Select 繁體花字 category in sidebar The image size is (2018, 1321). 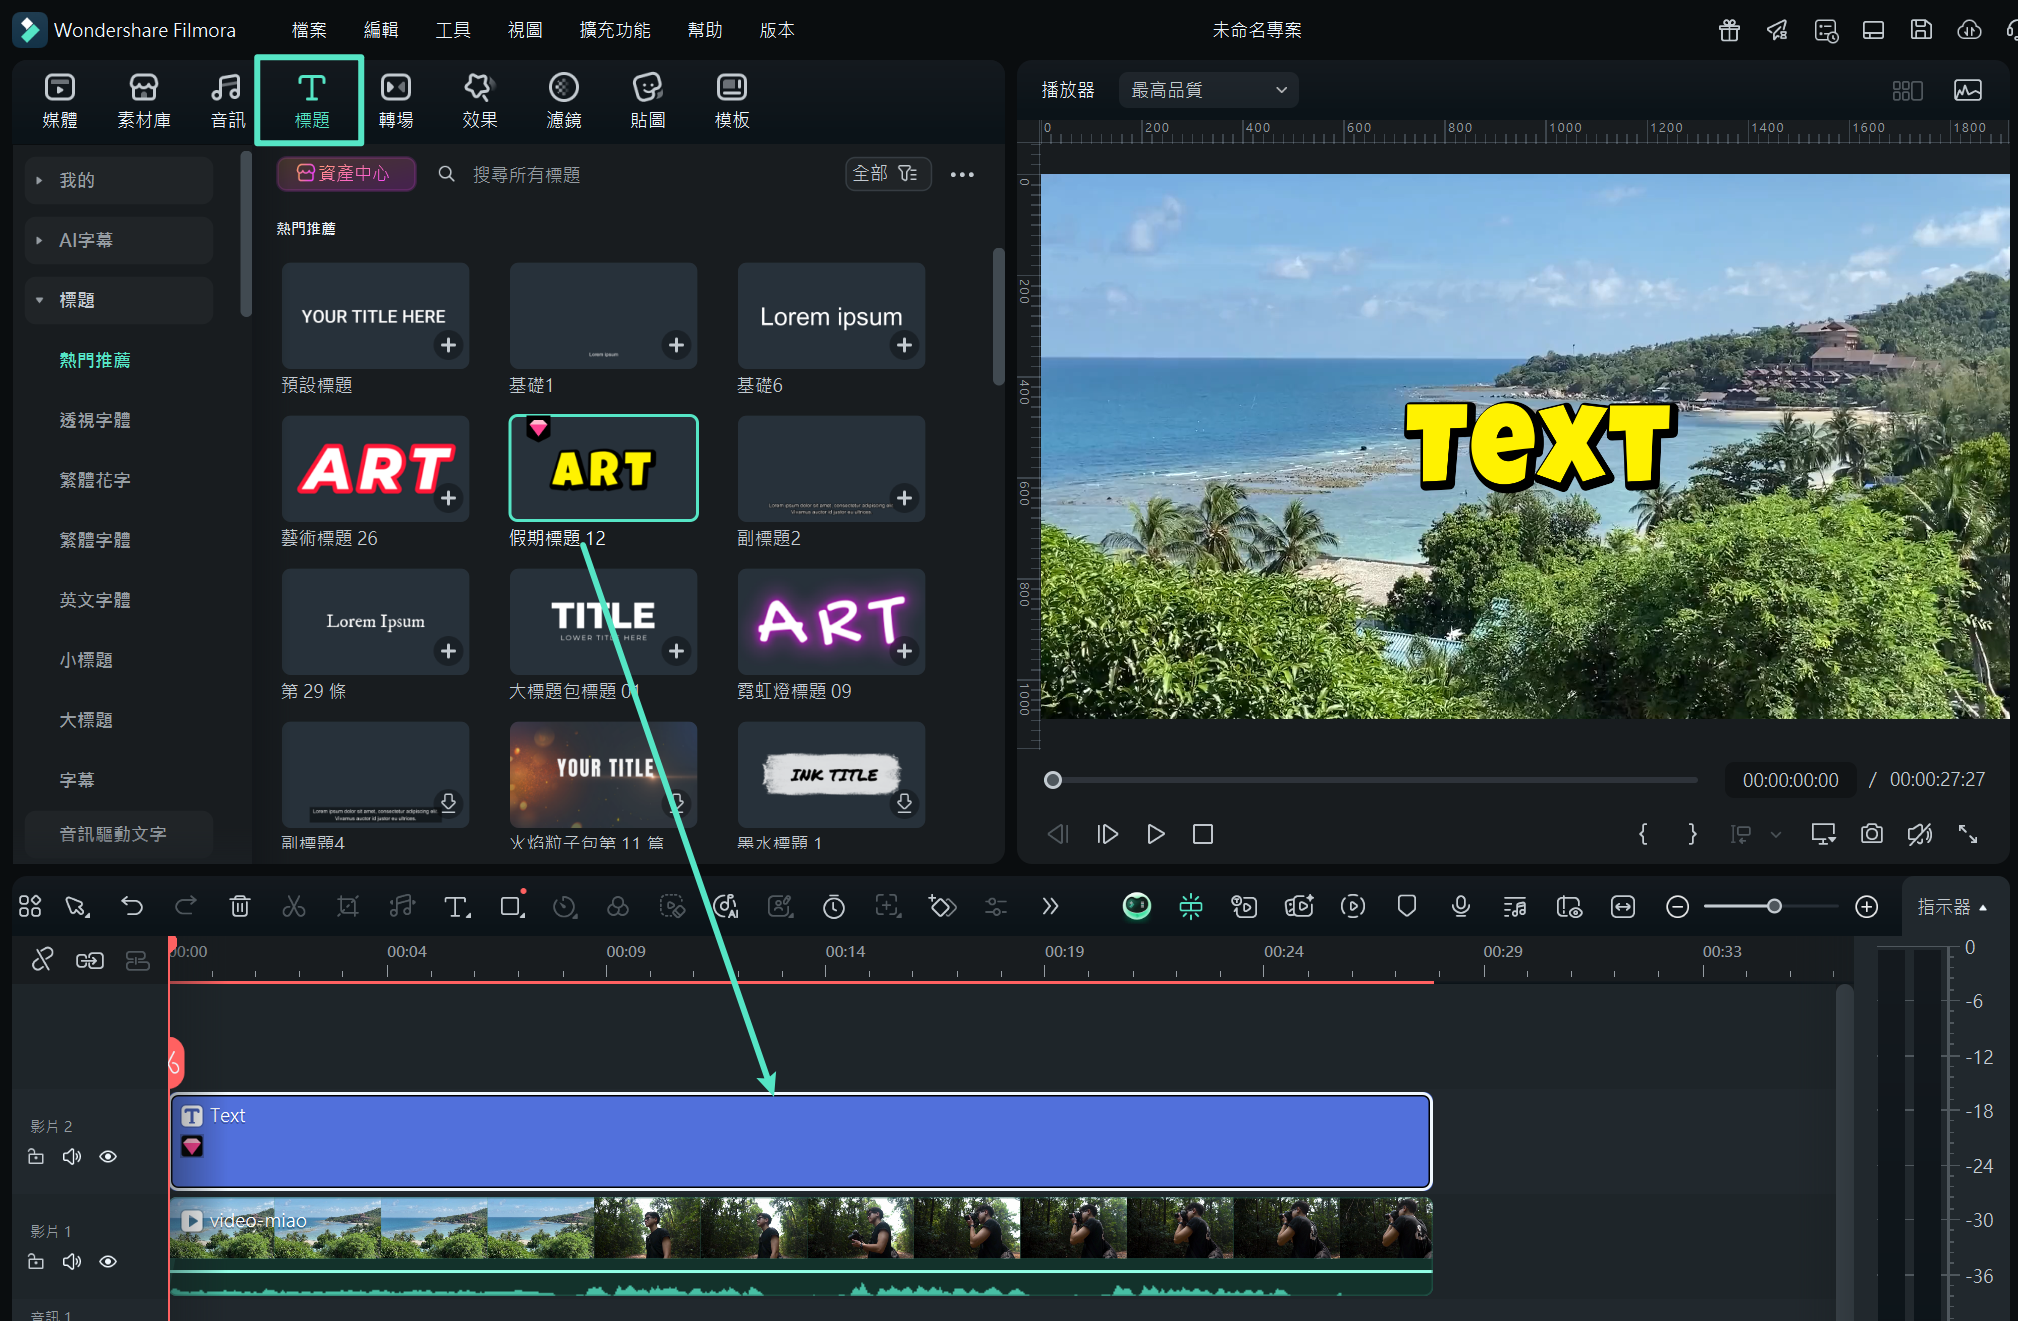click(95, 480)
